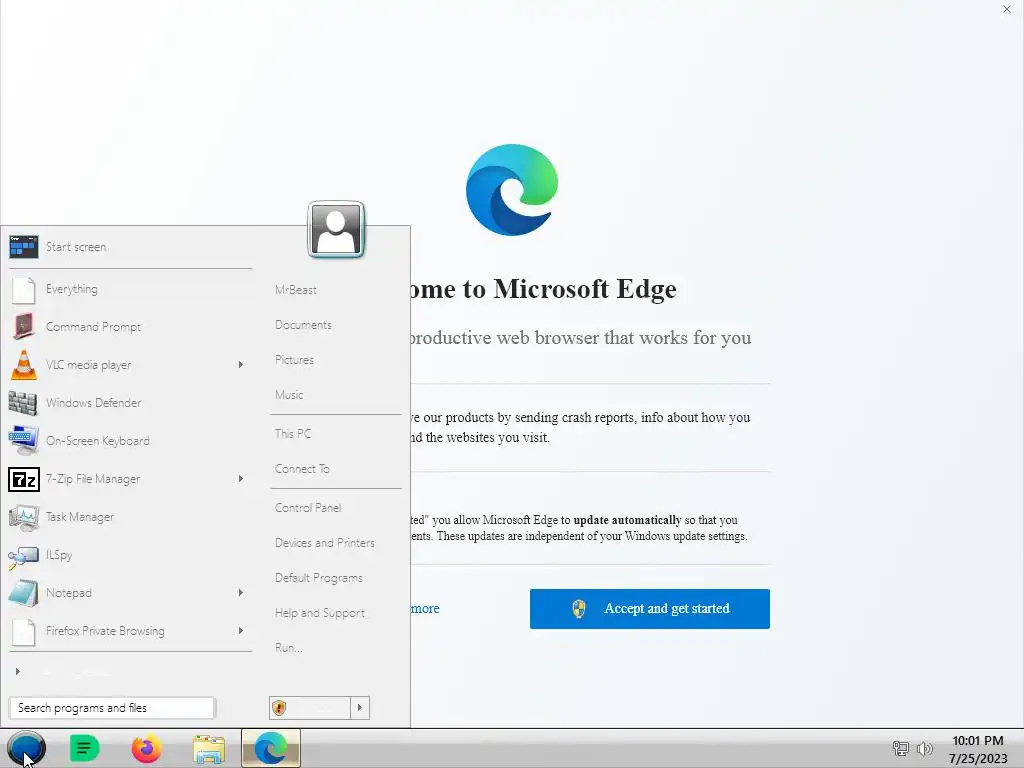Switch to Microsoft Edge taskbar button

[x=271, y=748]
